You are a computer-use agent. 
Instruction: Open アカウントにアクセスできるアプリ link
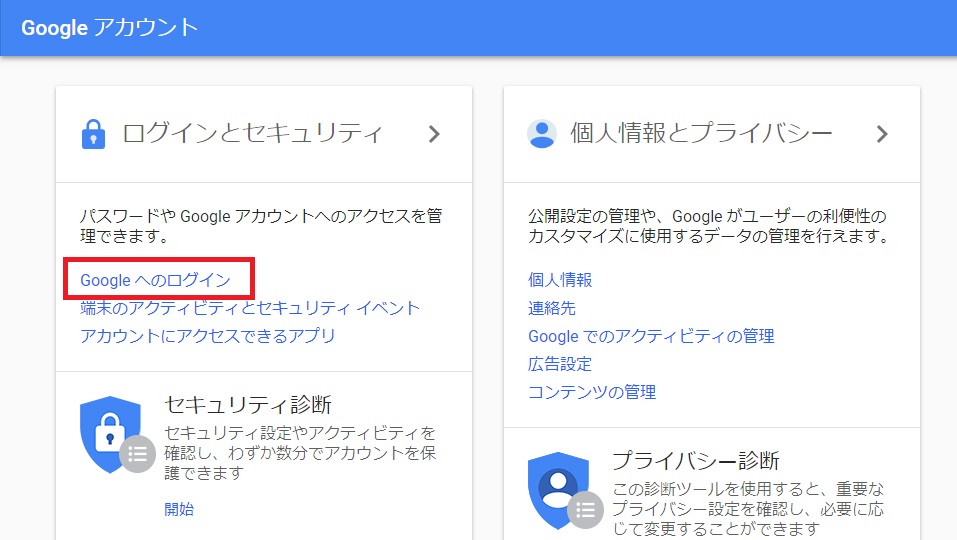pos(208,336)
